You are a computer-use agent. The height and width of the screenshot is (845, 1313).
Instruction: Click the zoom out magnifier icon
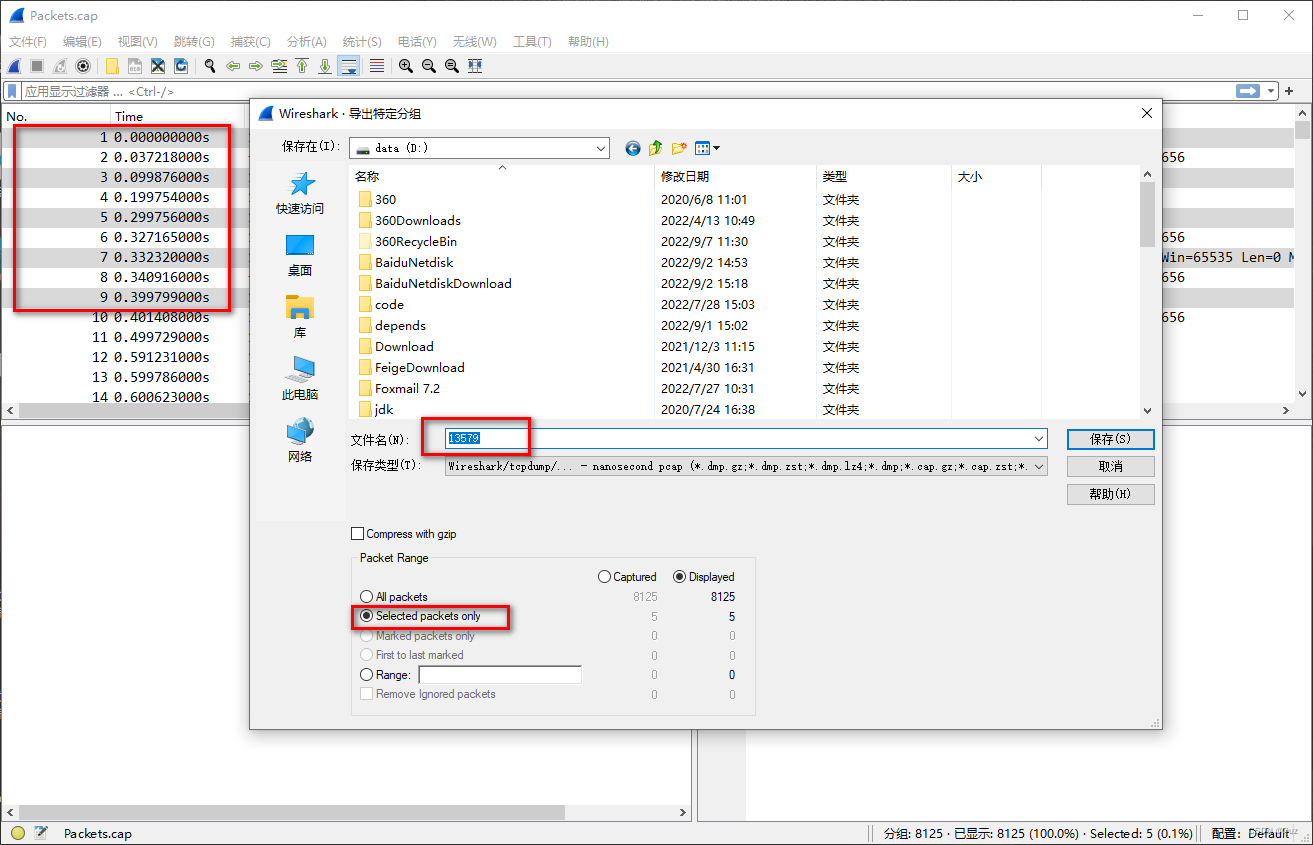click(429, 66)
